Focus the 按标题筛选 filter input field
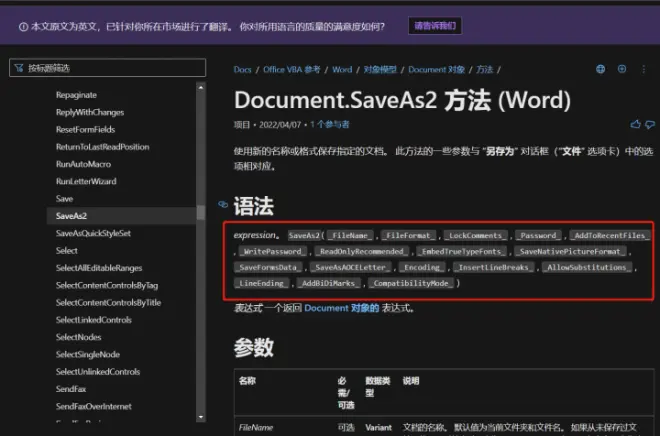This screenshot has height=436, width=660. point(107,68)
